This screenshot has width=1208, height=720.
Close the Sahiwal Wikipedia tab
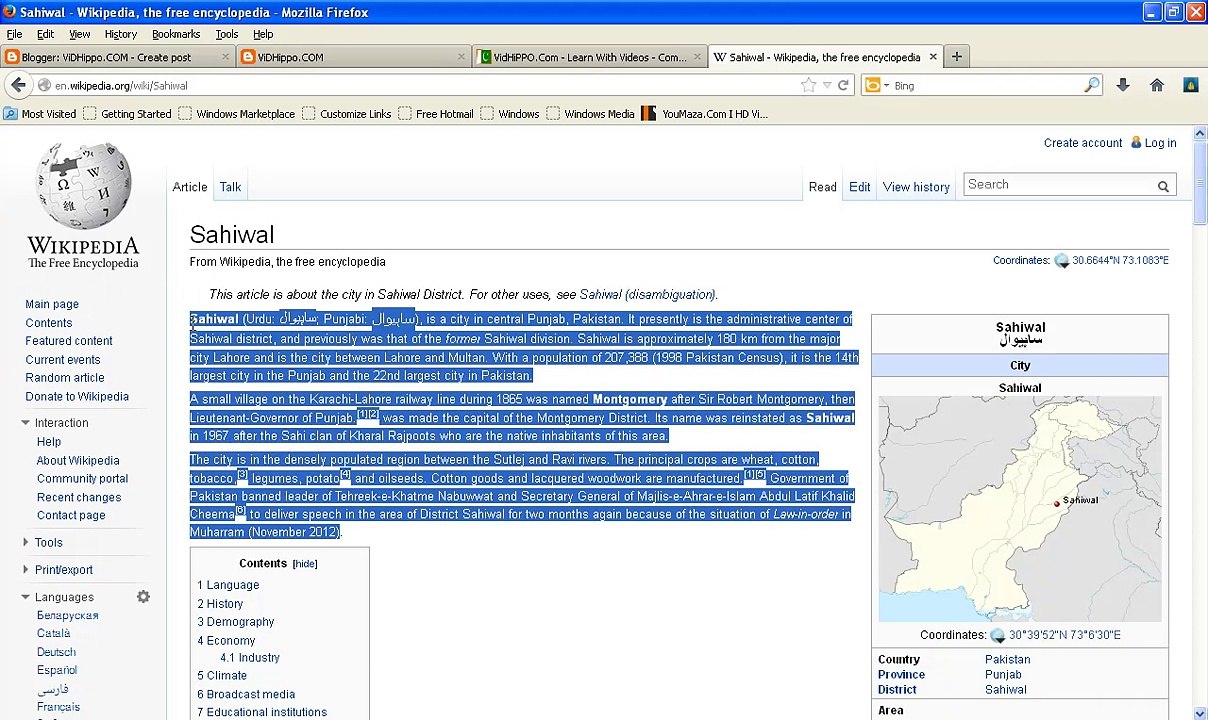pyautogui.click(x=933, y=57)
